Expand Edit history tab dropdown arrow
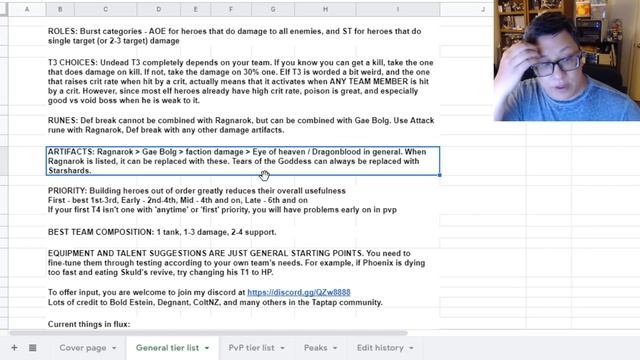This screenshot has width=640, height=360. (411, 348)
